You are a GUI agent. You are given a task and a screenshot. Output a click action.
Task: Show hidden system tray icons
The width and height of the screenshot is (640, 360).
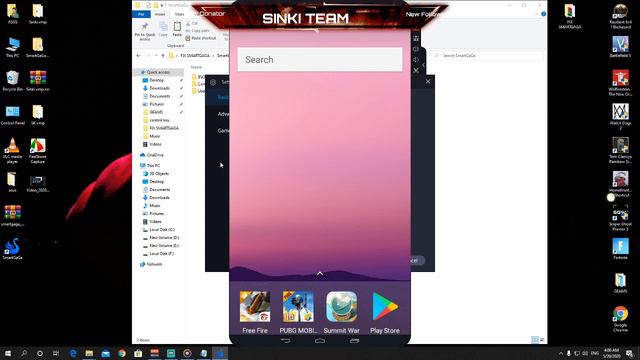560,353
